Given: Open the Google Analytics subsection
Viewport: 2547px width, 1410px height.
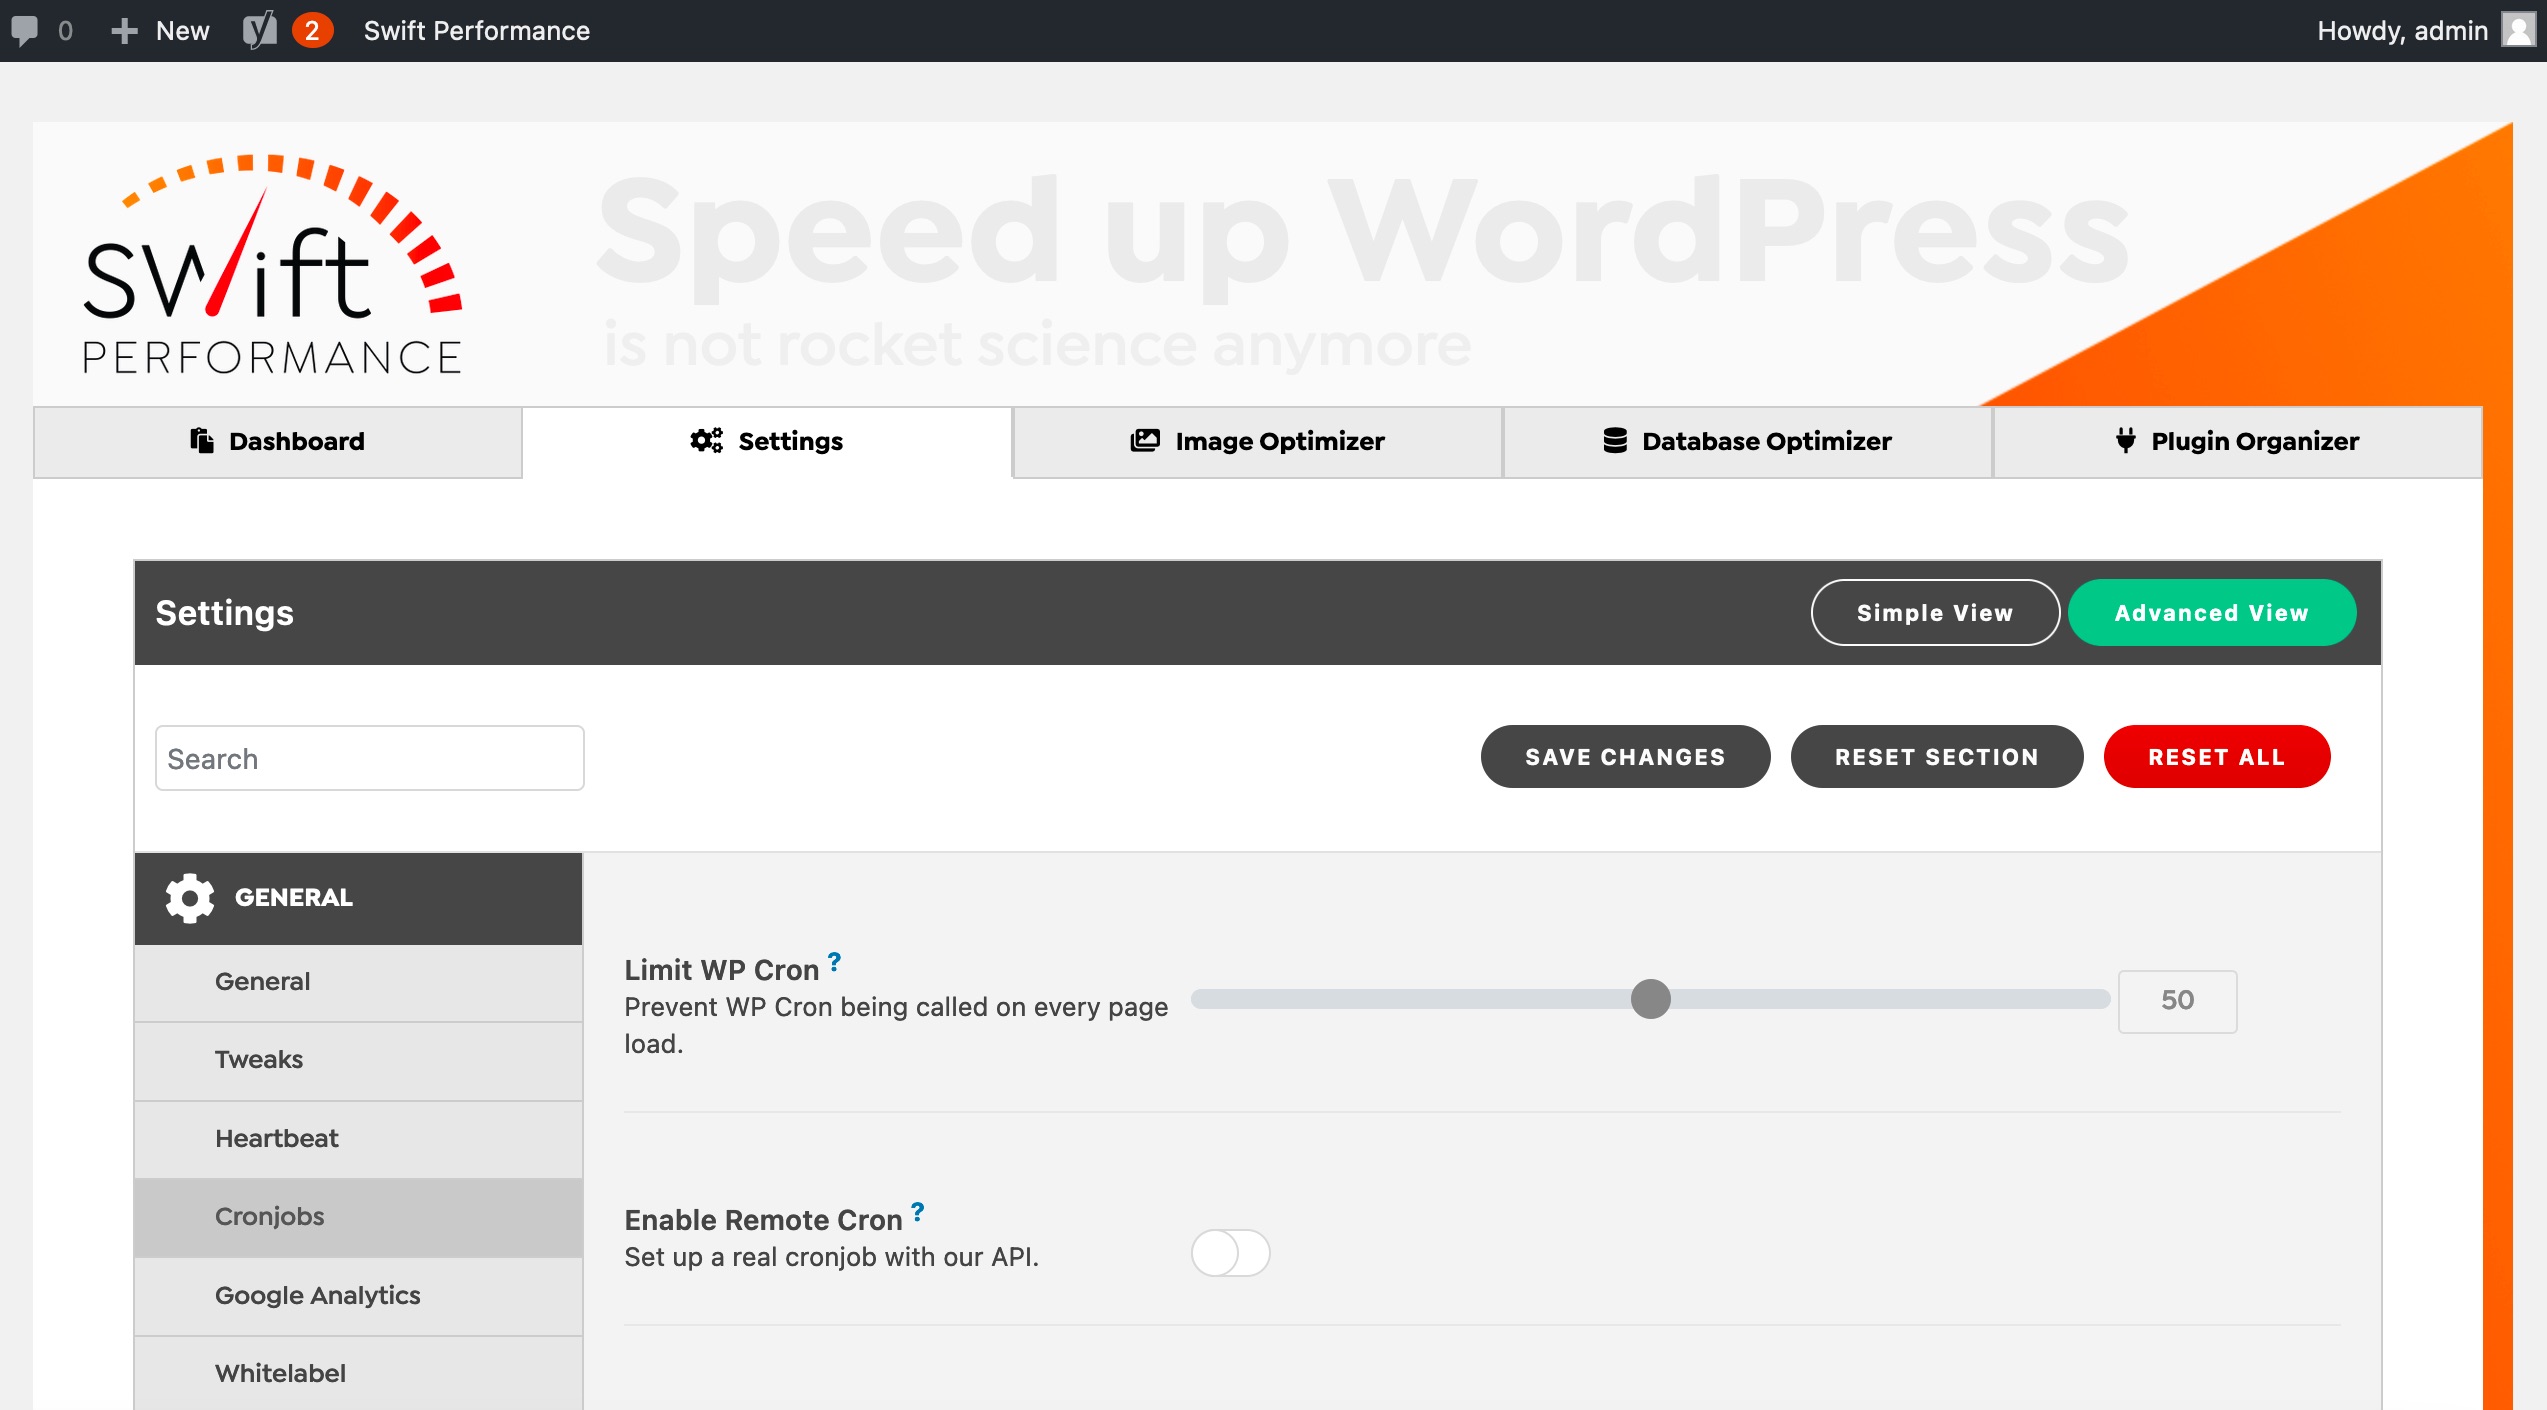Looking at the screenshot, I should [x=358, y=1296].
